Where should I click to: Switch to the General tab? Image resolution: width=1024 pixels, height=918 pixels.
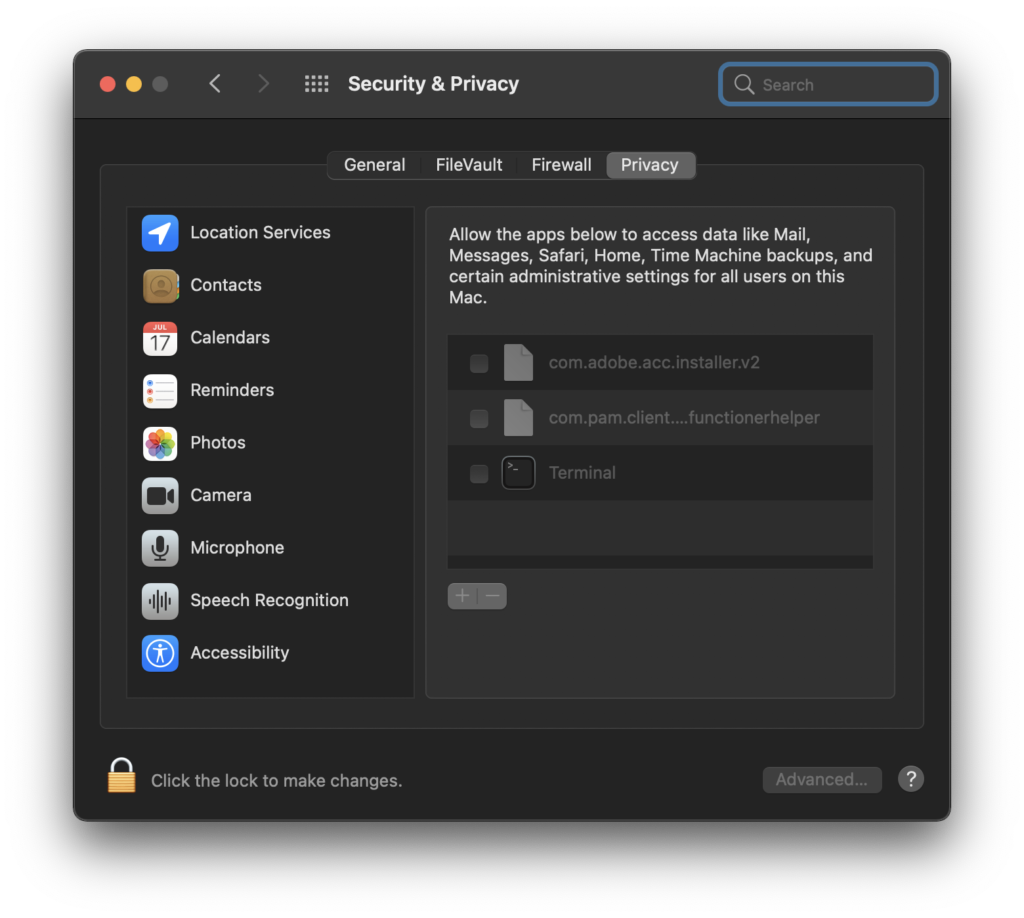(x=374, y=165)
